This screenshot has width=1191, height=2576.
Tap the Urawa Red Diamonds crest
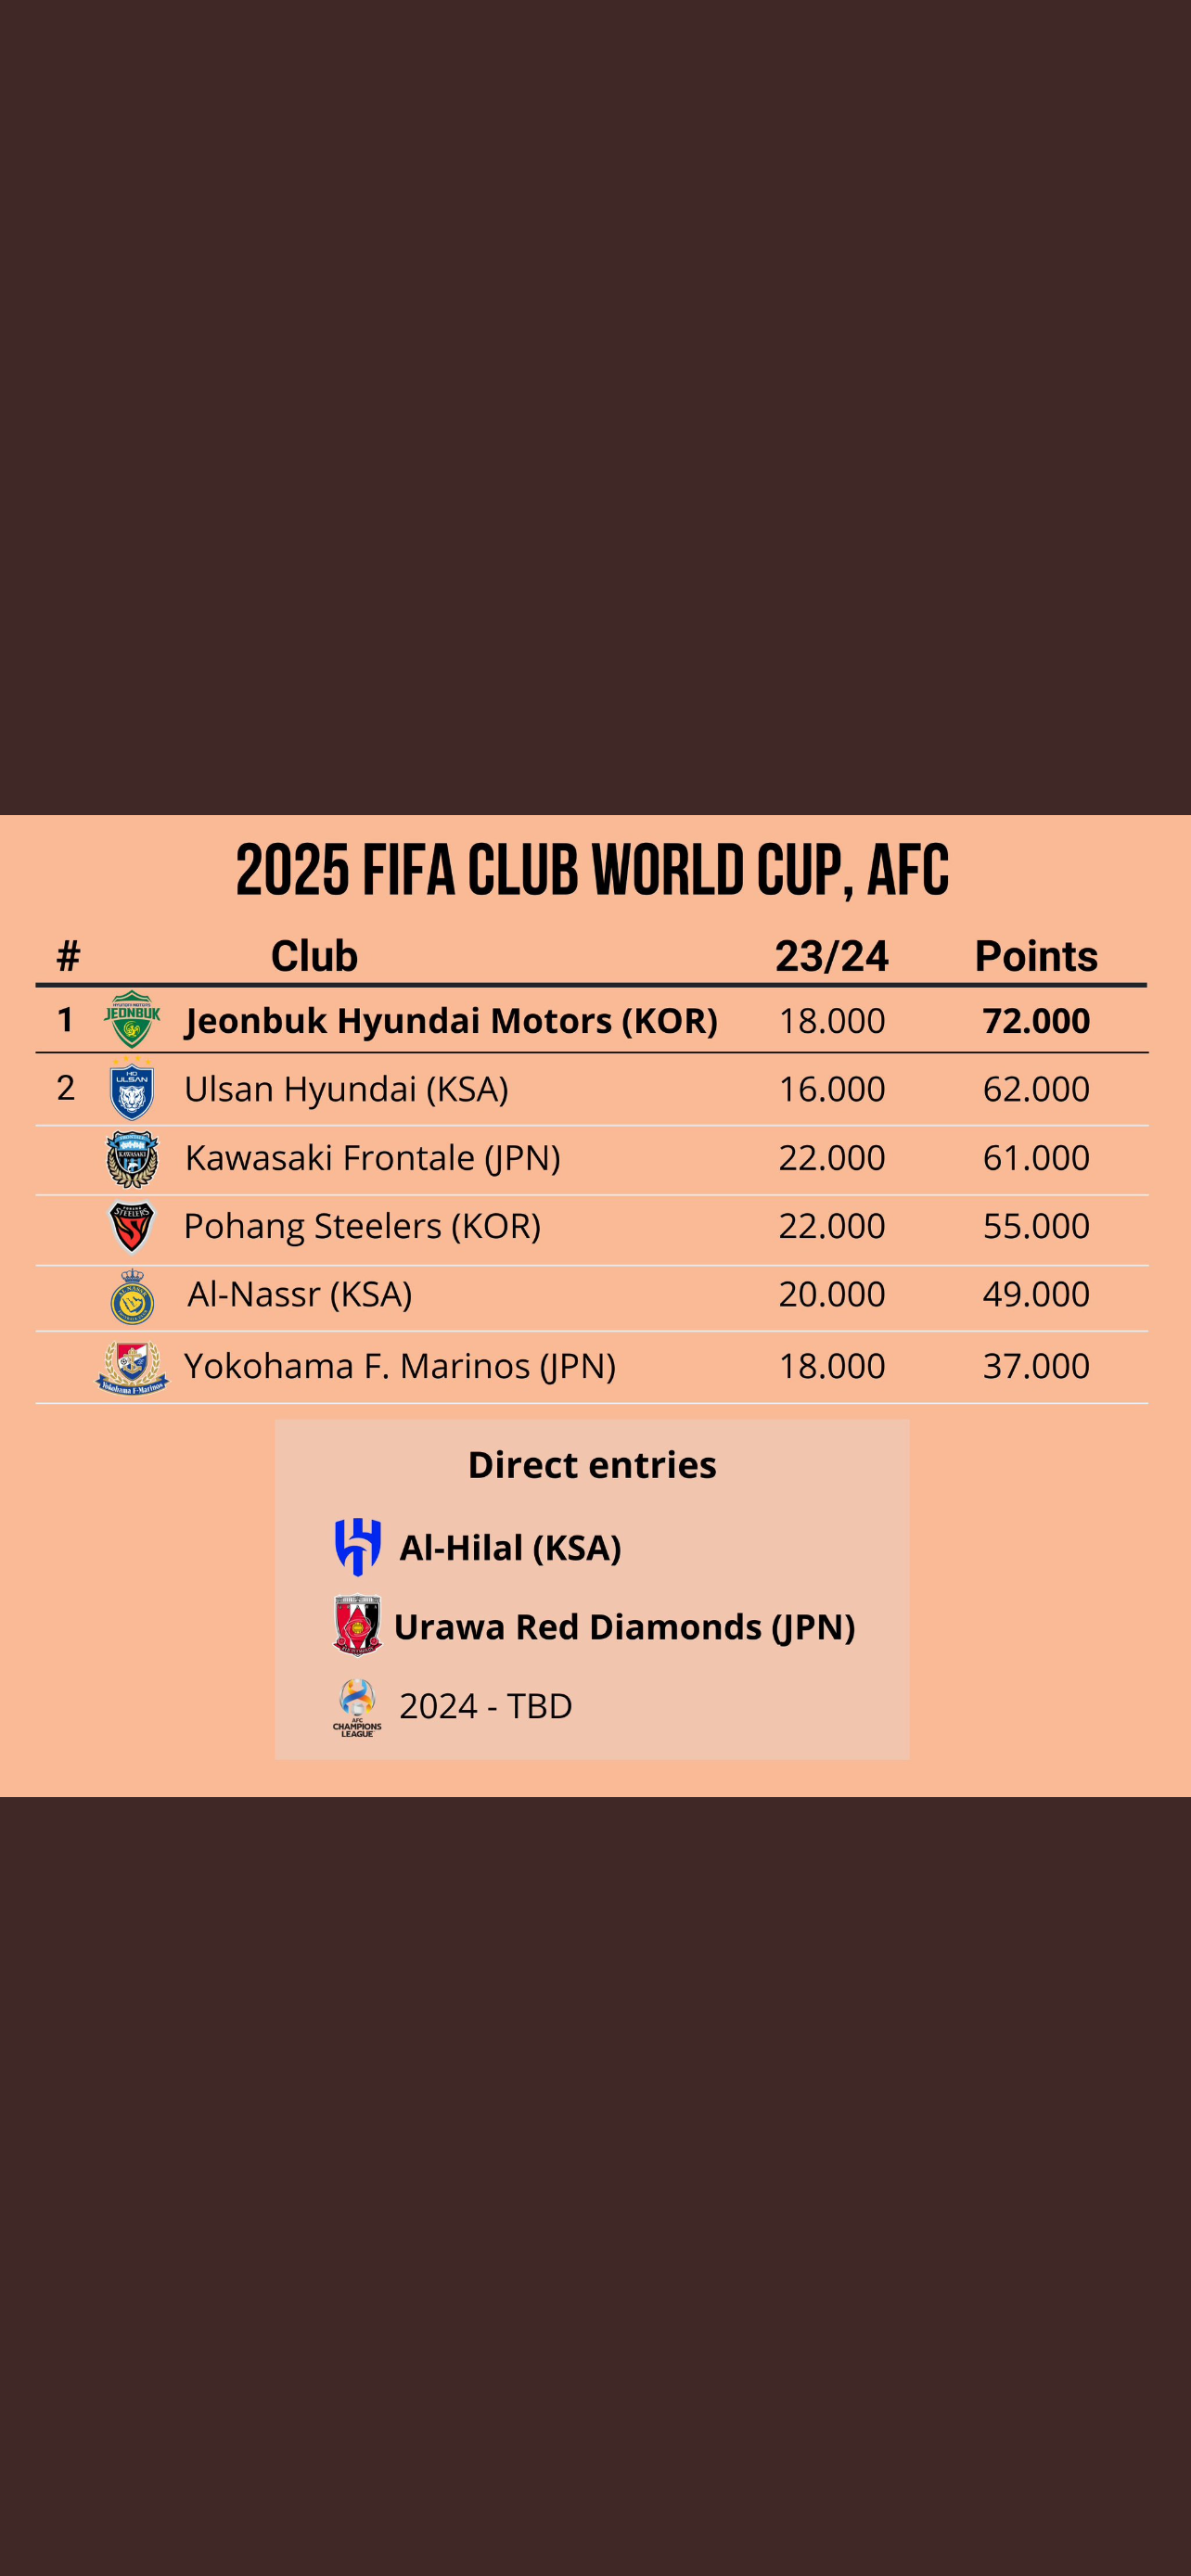[357, 1624]
